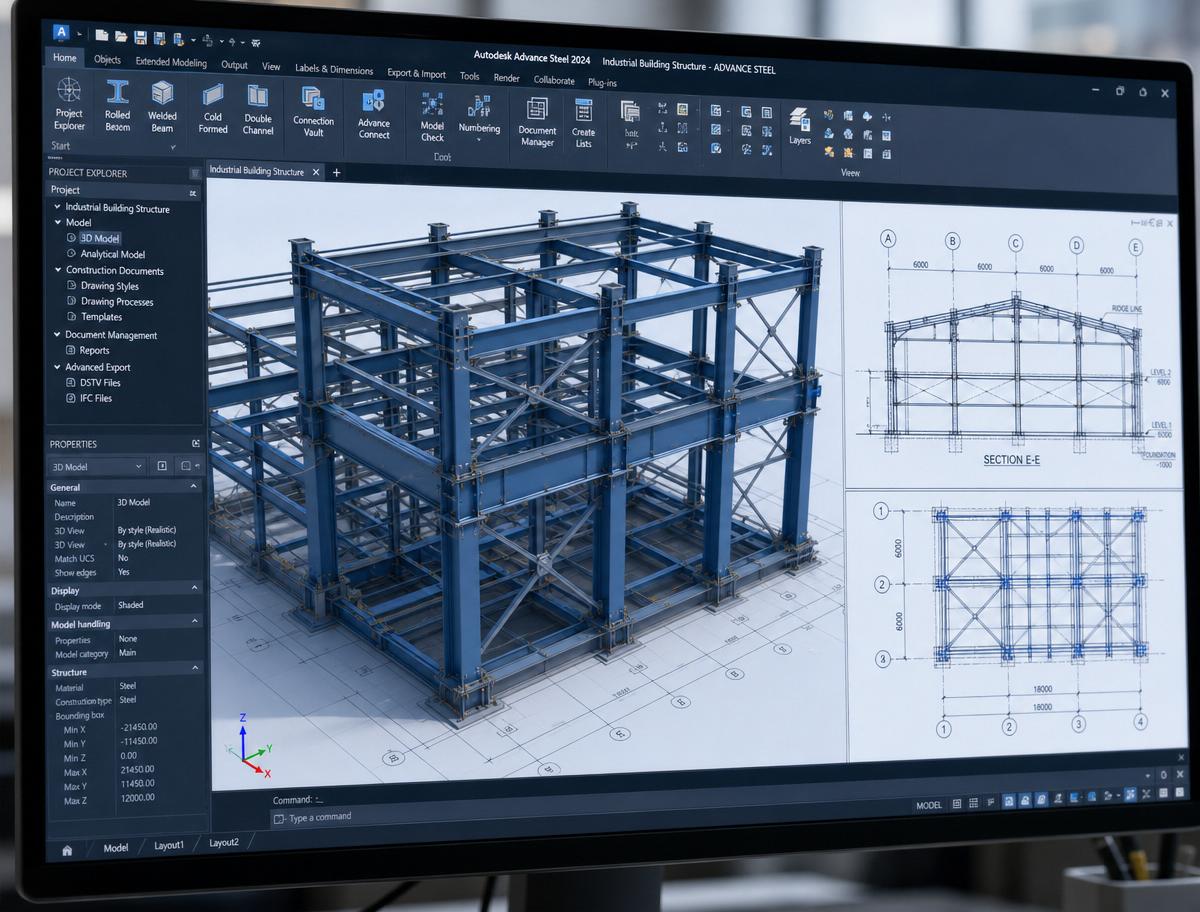This screenshot has height=912, width=1200.
Task: Click the command line prompt icon
Action: [280, 817]
